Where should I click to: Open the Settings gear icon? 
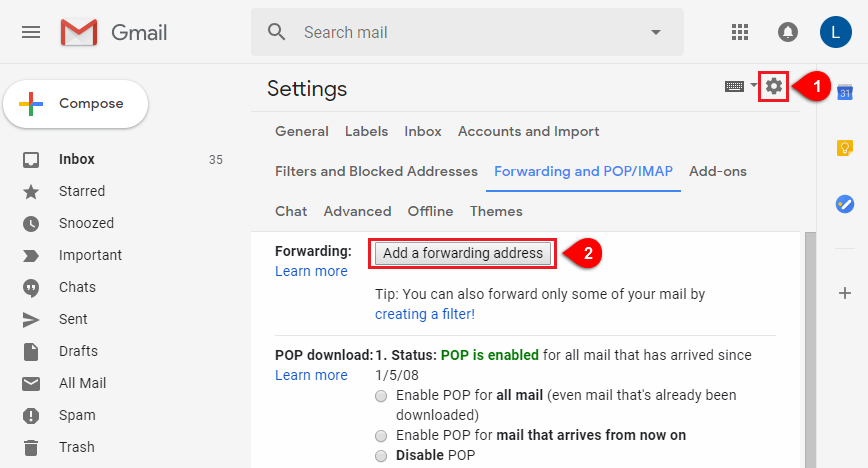coord(774,86)
